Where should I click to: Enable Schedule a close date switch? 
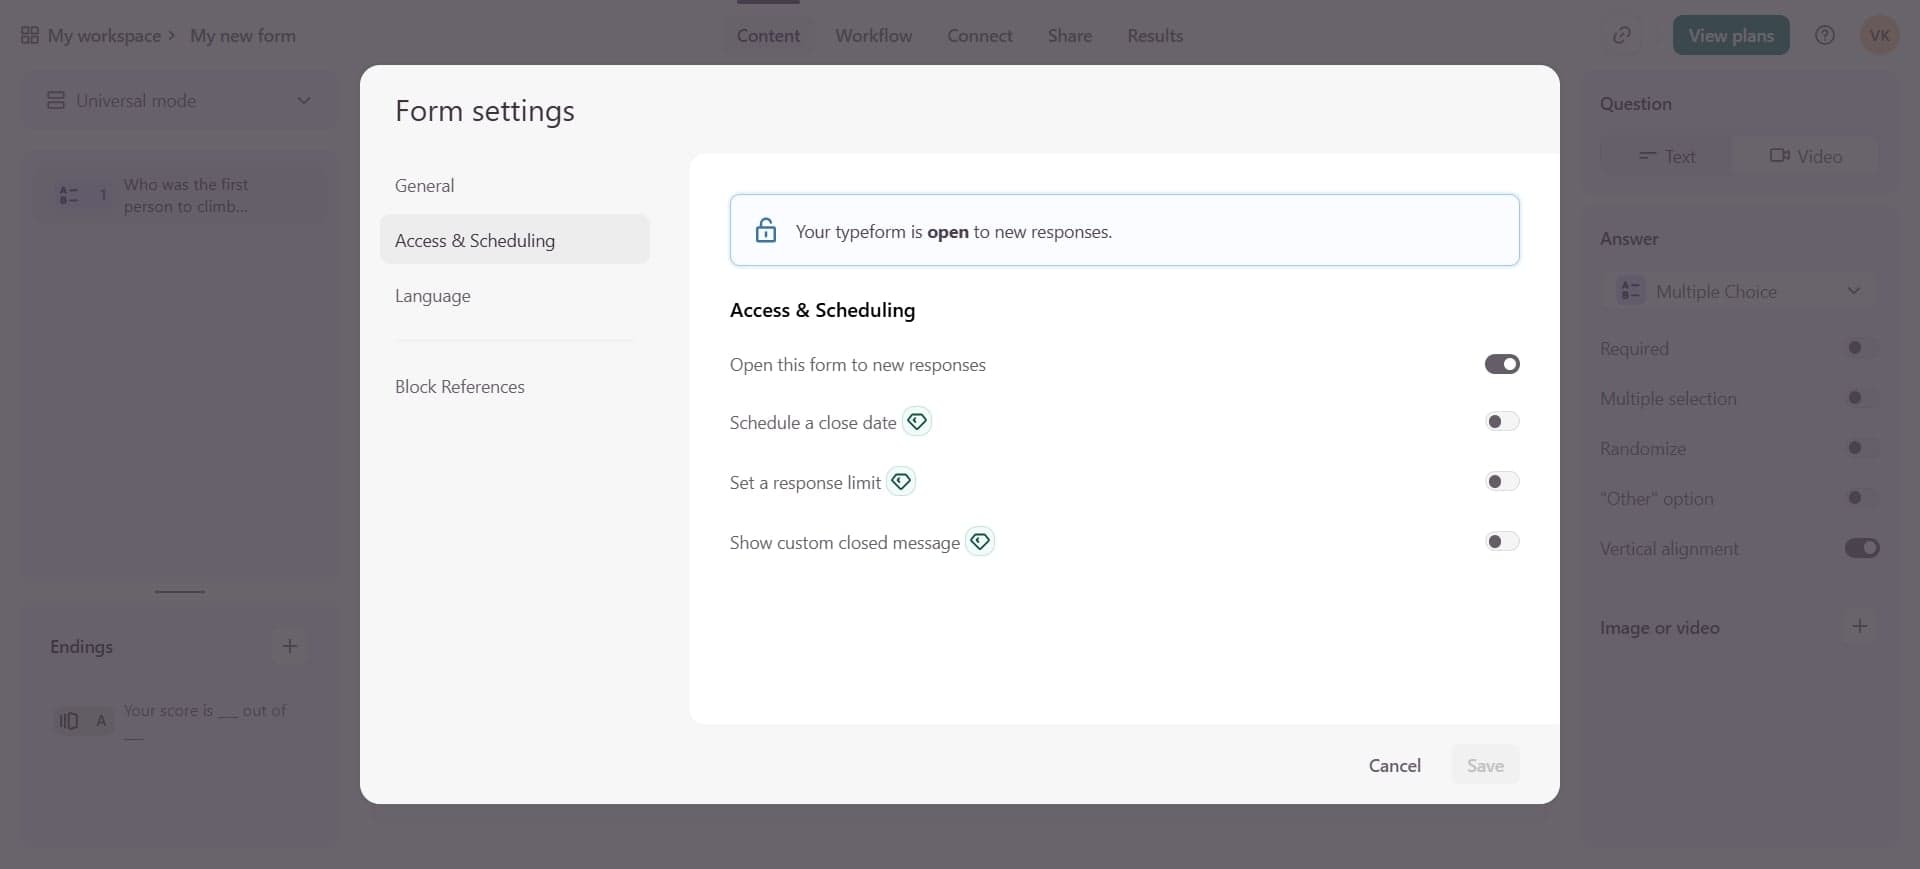point(1502,421)
